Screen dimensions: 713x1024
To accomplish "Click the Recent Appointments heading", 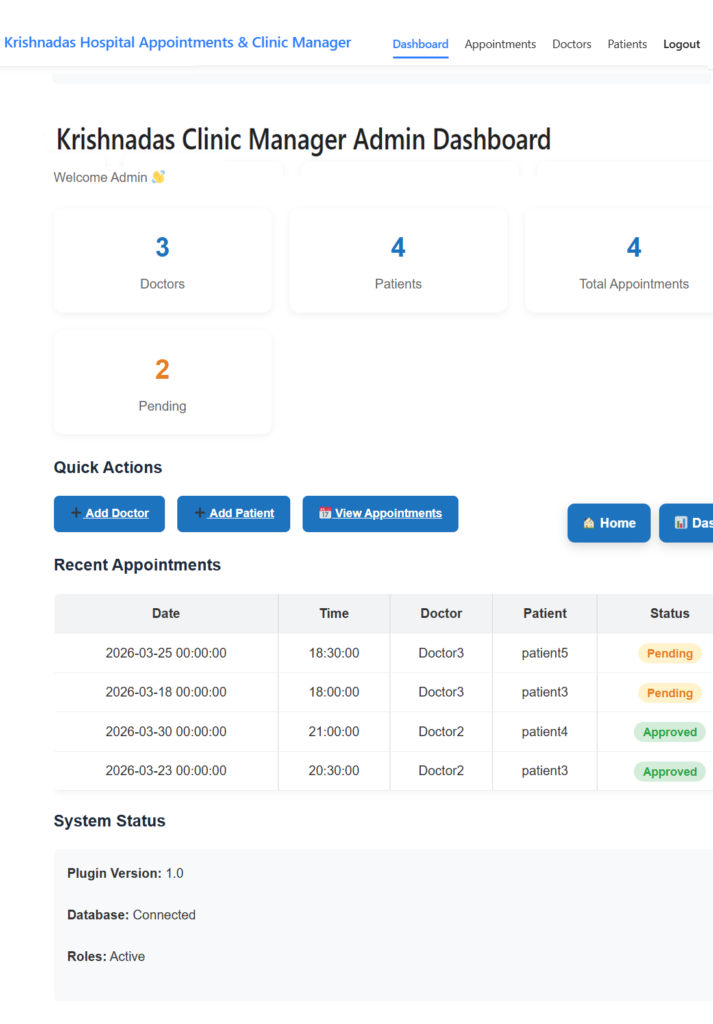I will (x=137, y=565).
